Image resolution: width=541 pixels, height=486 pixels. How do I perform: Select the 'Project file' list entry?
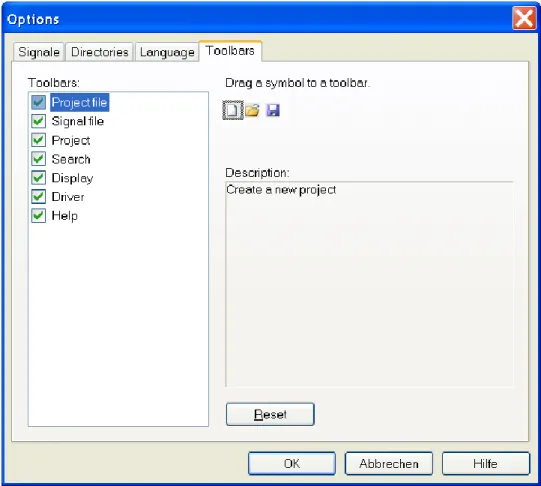80,102
